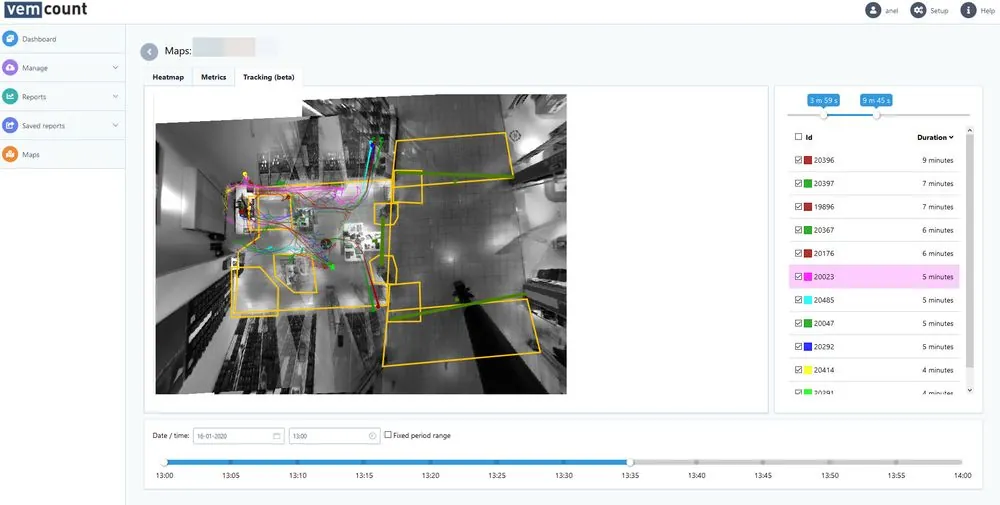Click the Manage cloud icon
This screenshot has width=1000, height=505.
click(10, 68)
